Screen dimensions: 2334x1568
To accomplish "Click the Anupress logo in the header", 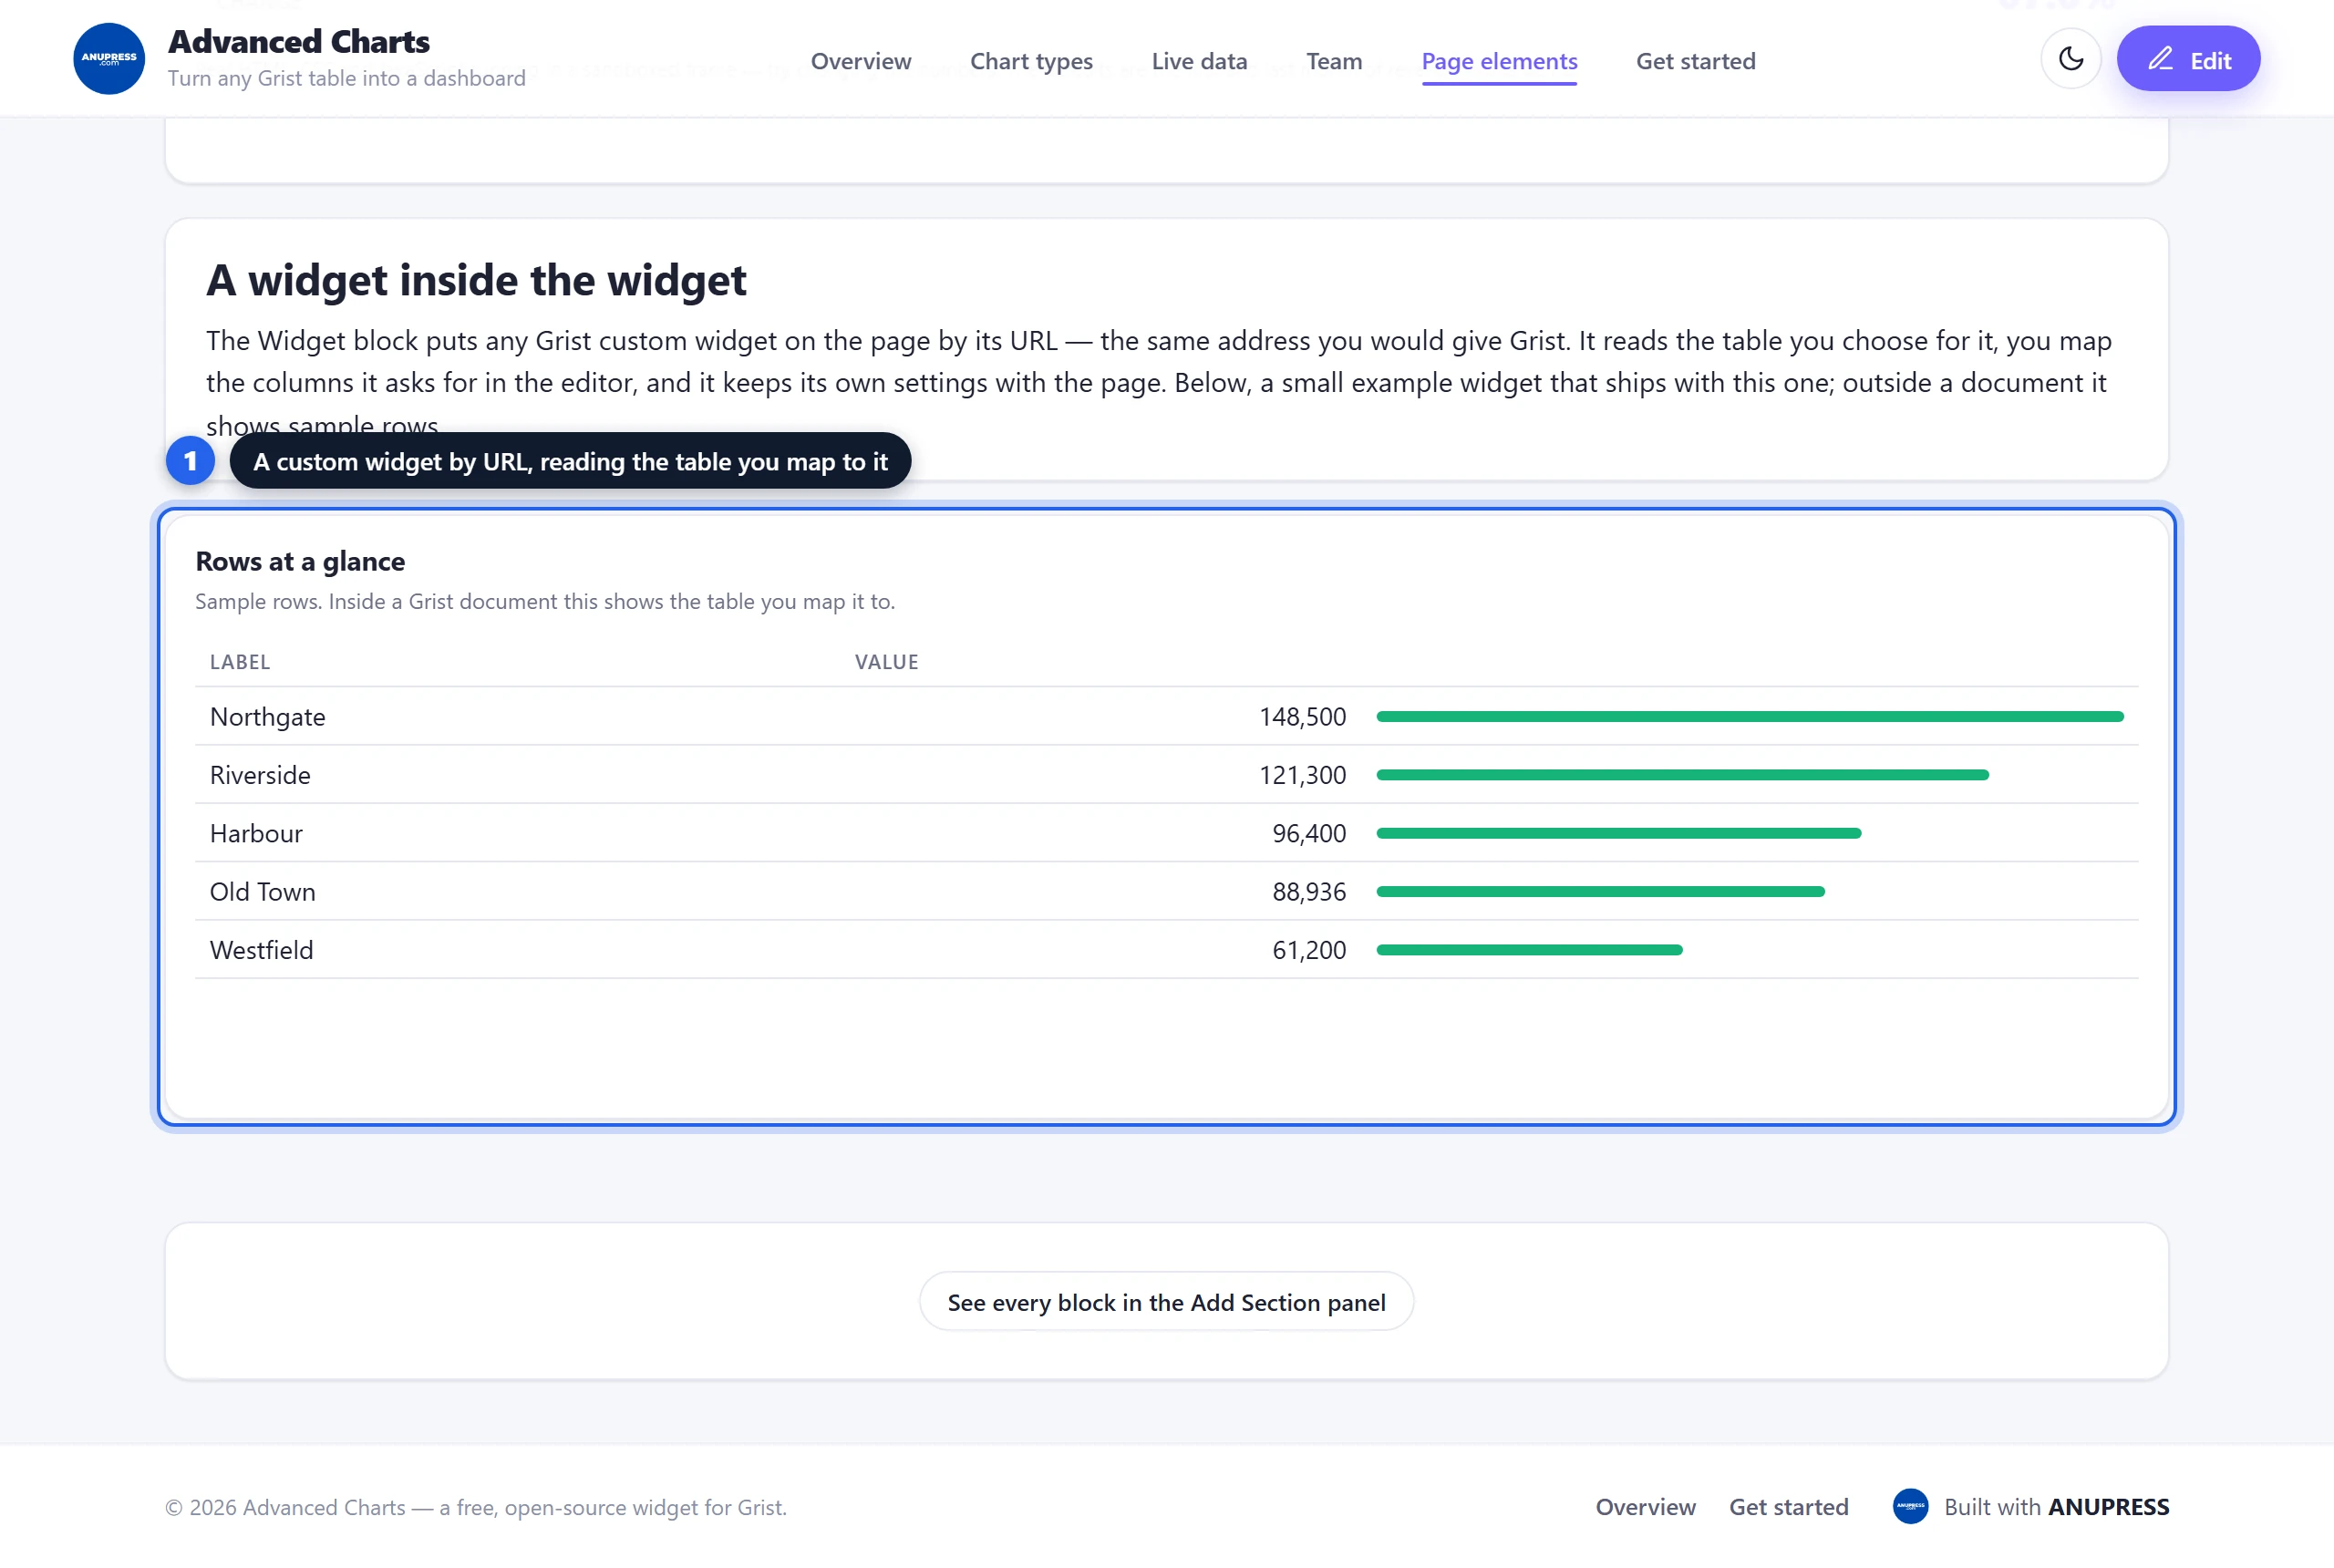I will pyautogui.click(x=109, y=59).
